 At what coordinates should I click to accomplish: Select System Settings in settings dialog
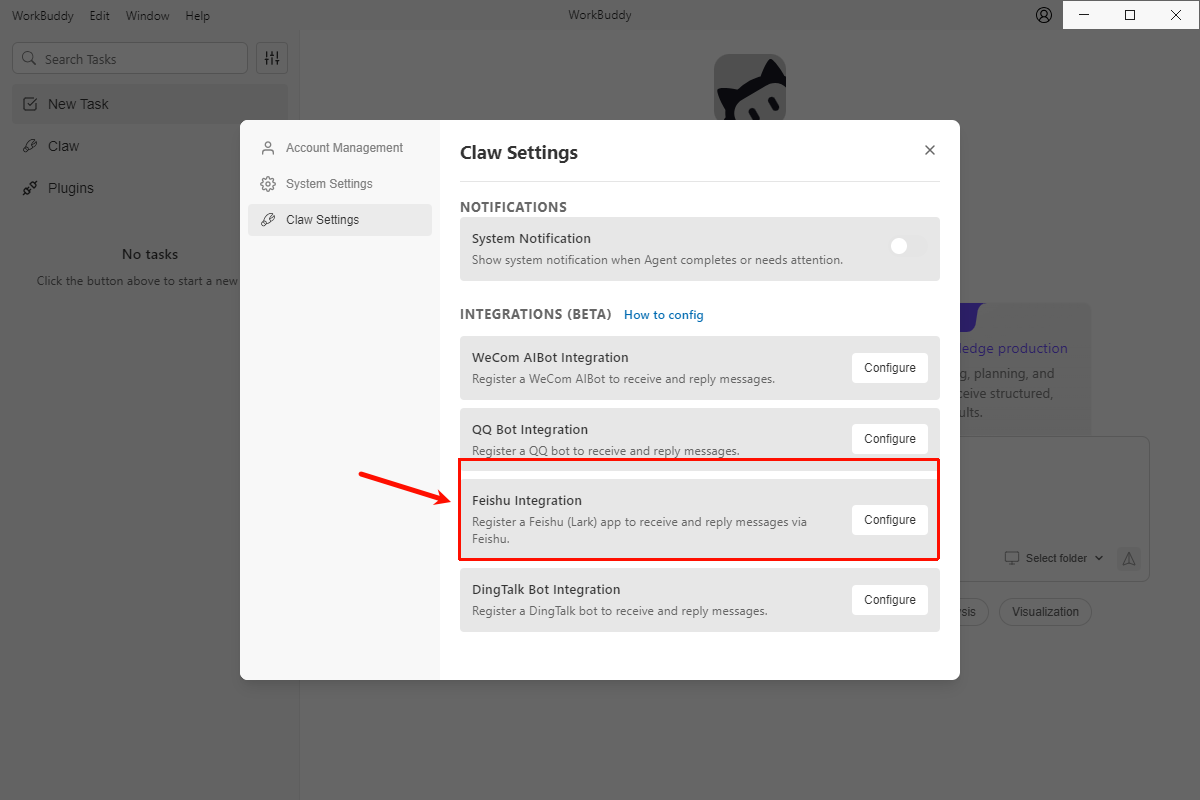click(340, 184)
